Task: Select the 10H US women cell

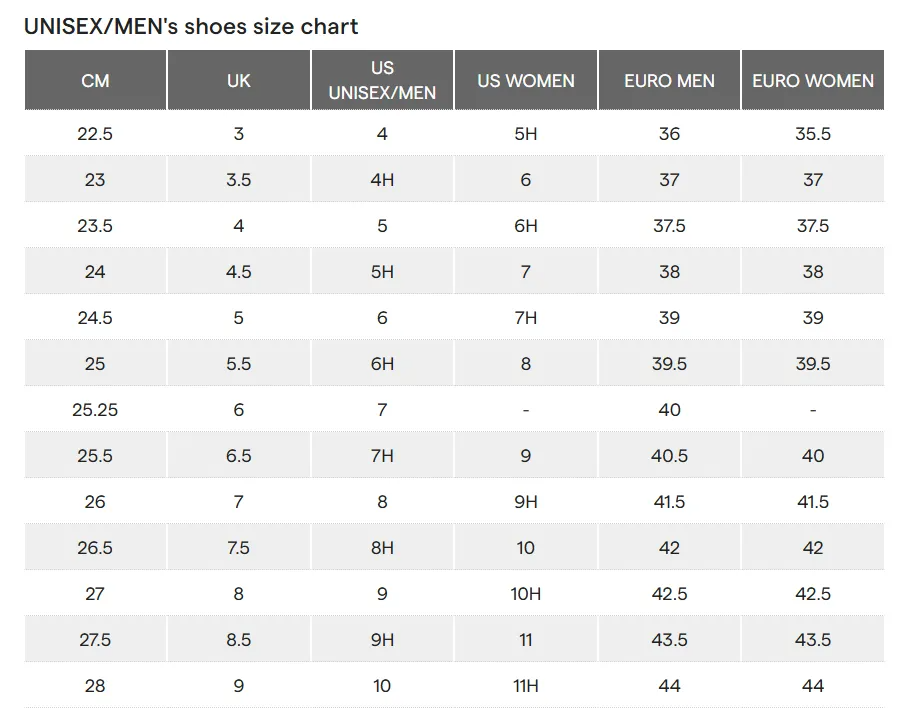Action: (x=526, y=593)
